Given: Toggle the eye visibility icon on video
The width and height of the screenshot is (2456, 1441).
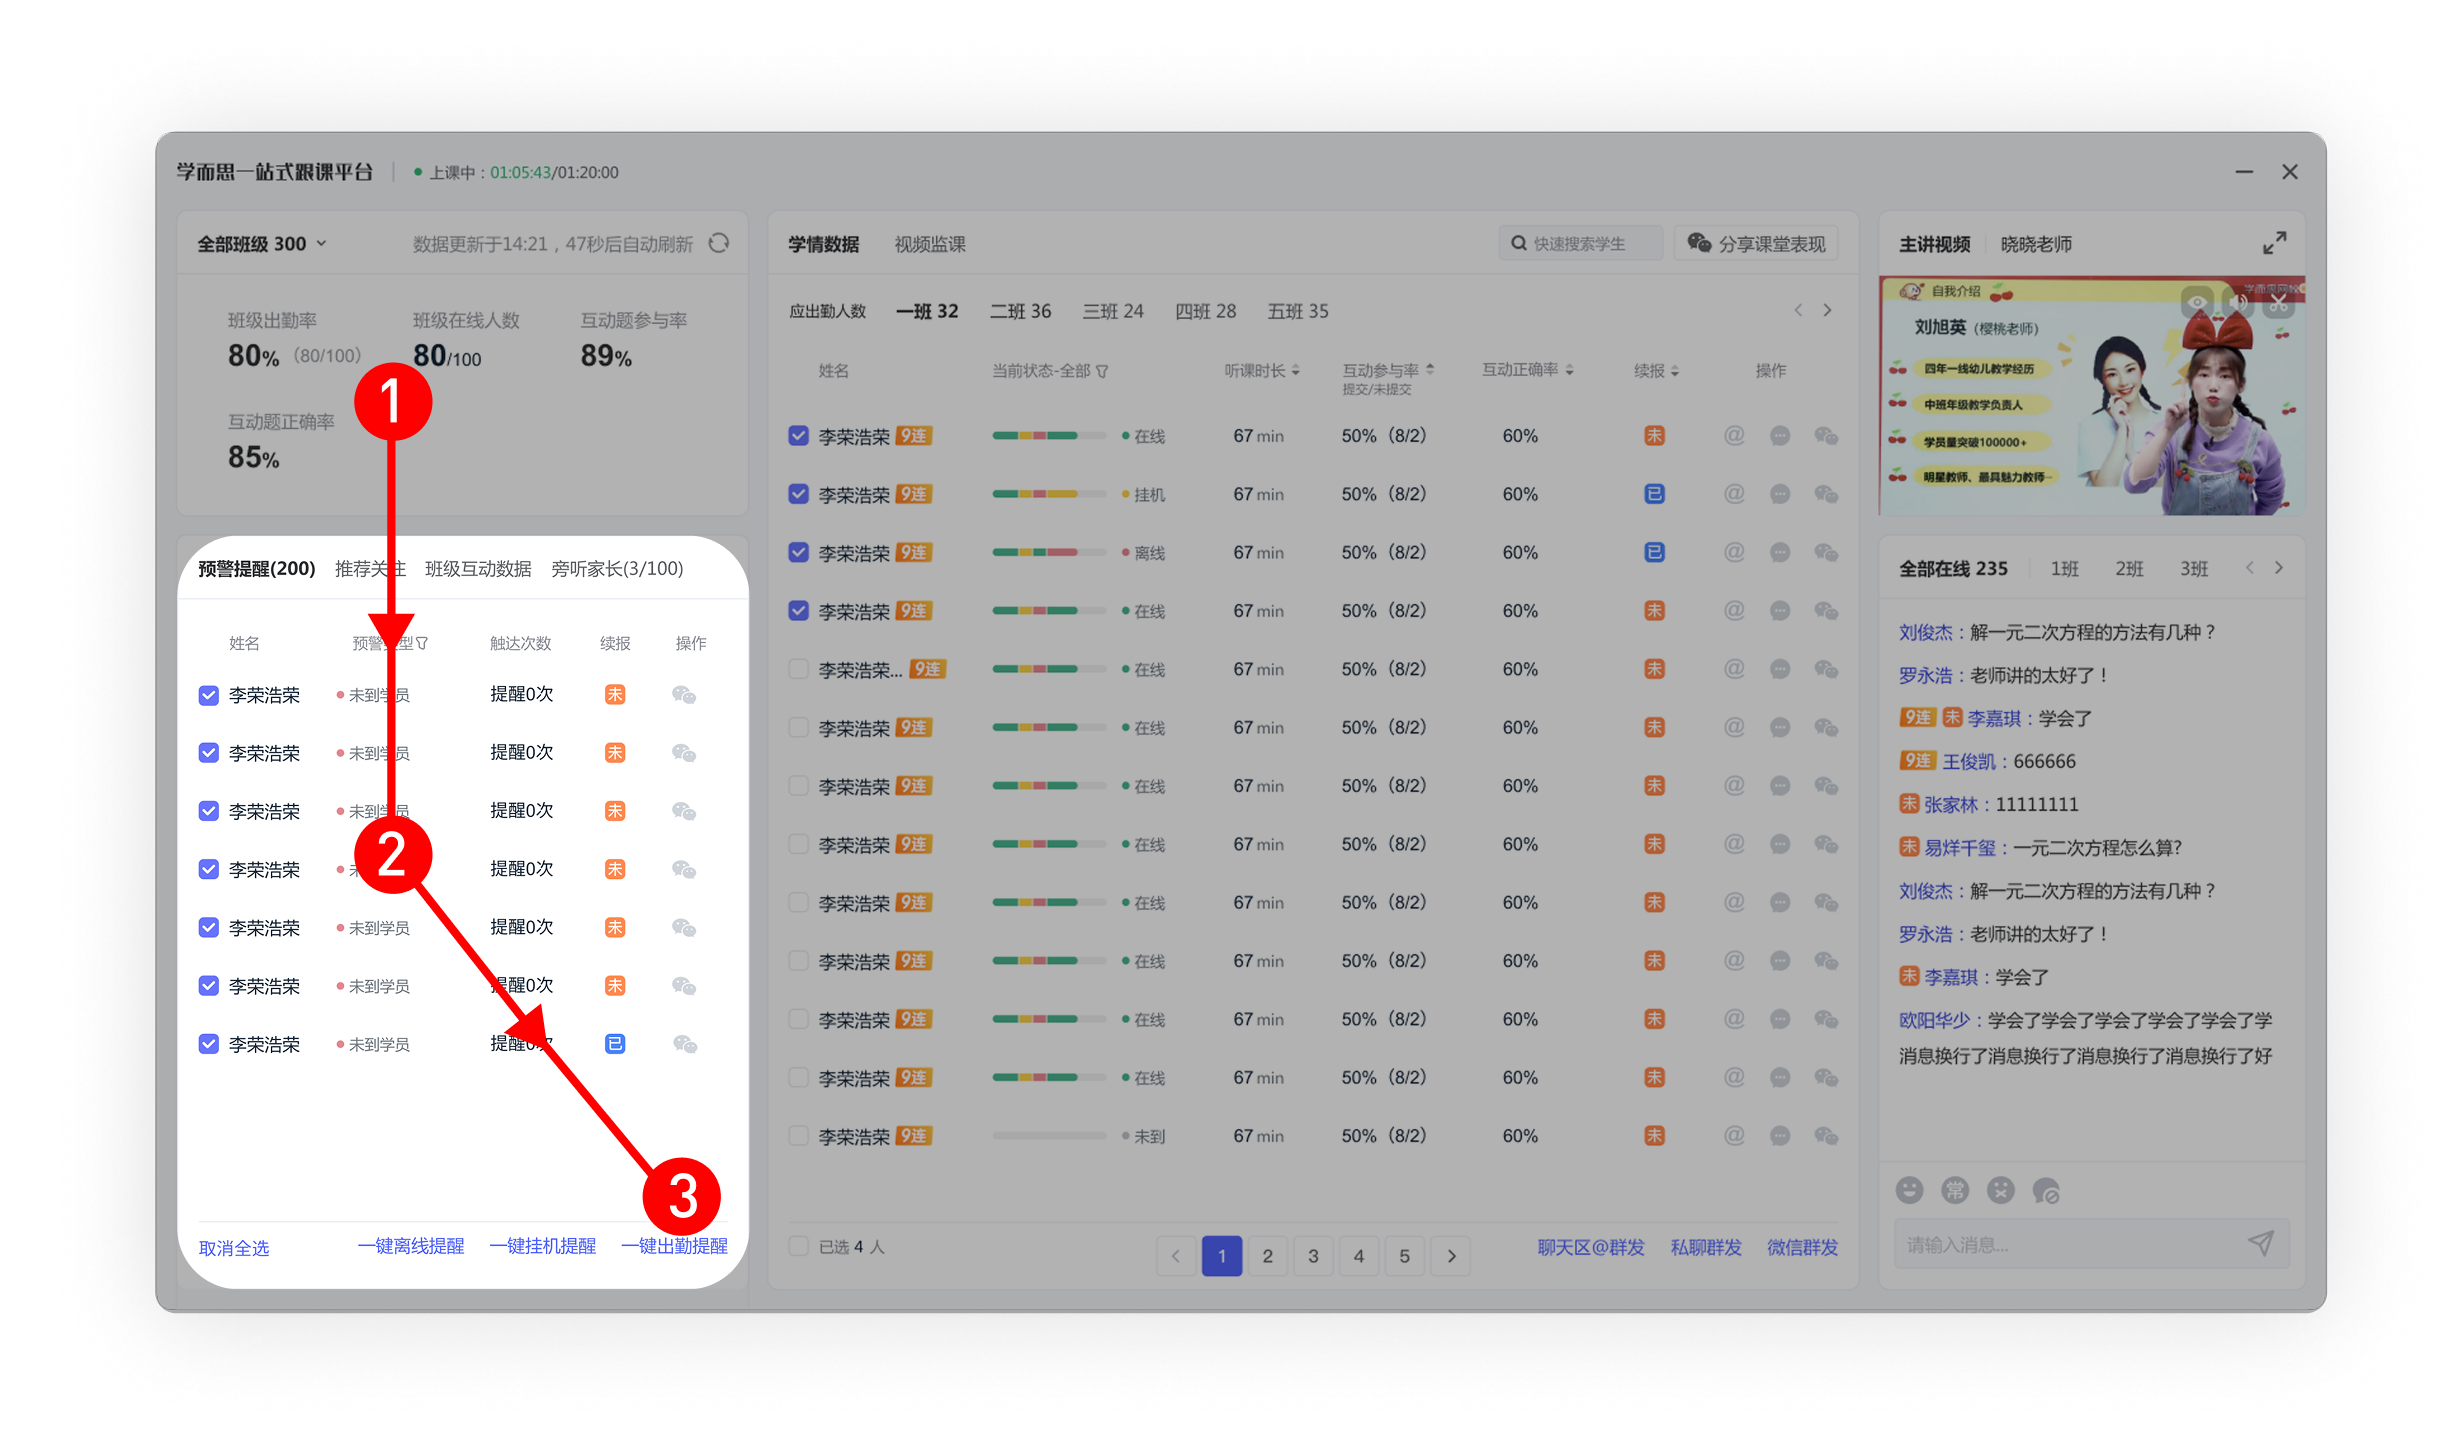Looking at the screenshot, I should click(2197, 302).
